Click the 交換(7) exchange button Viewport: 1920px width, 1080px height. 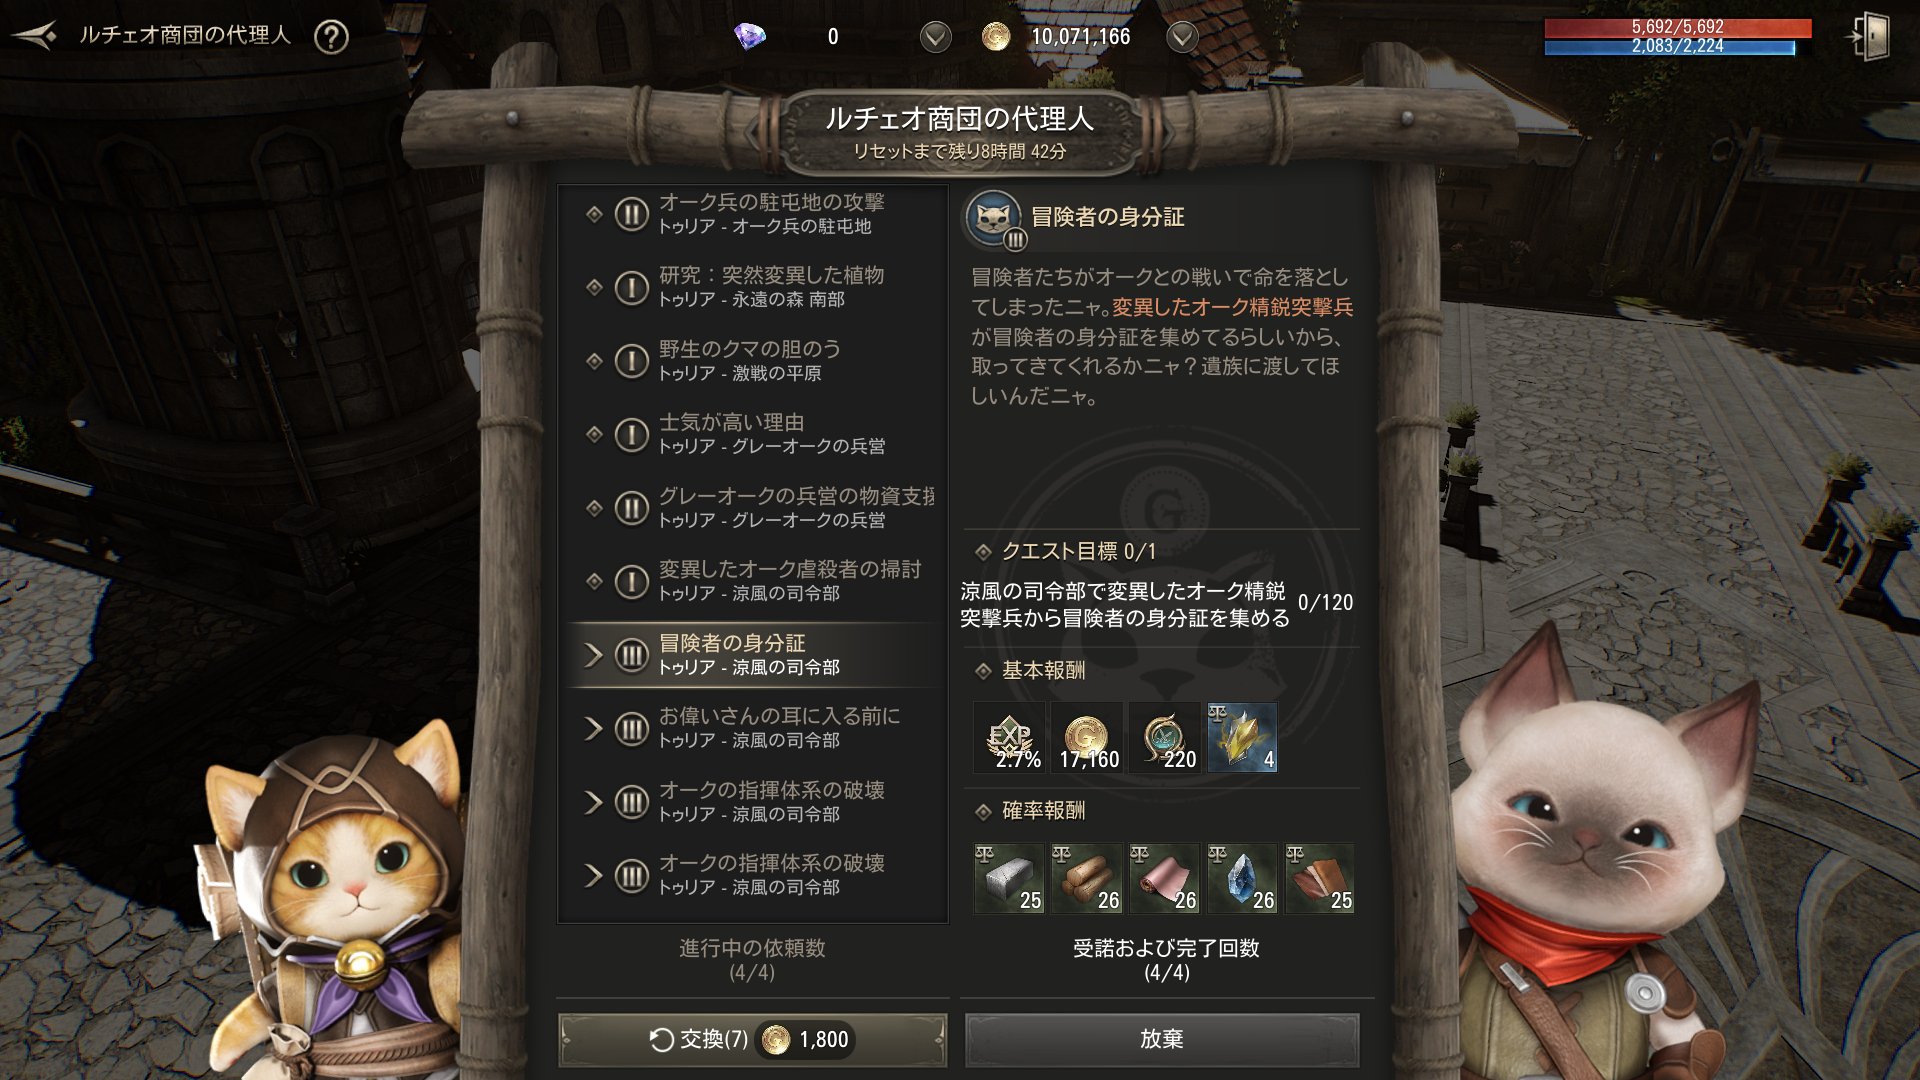(752, 1040)
